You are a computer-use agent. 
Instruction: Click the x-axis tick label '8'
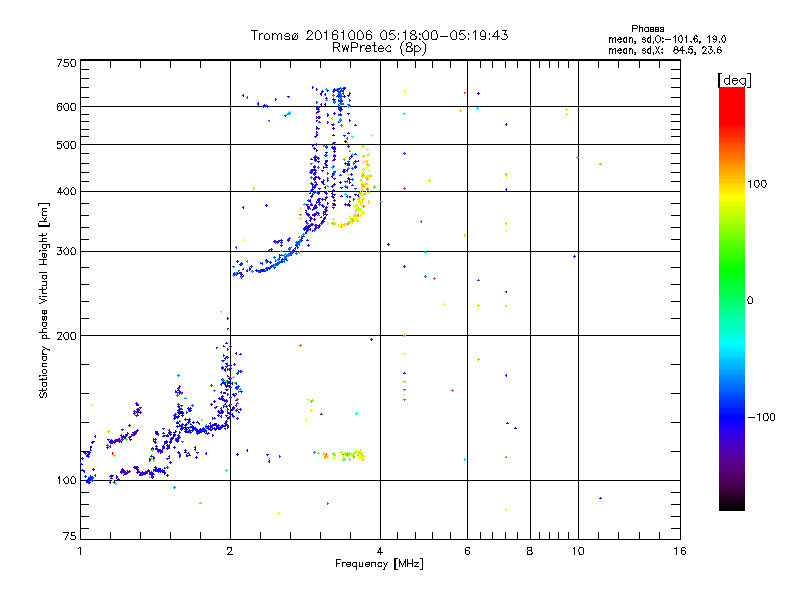coord(530,551)
